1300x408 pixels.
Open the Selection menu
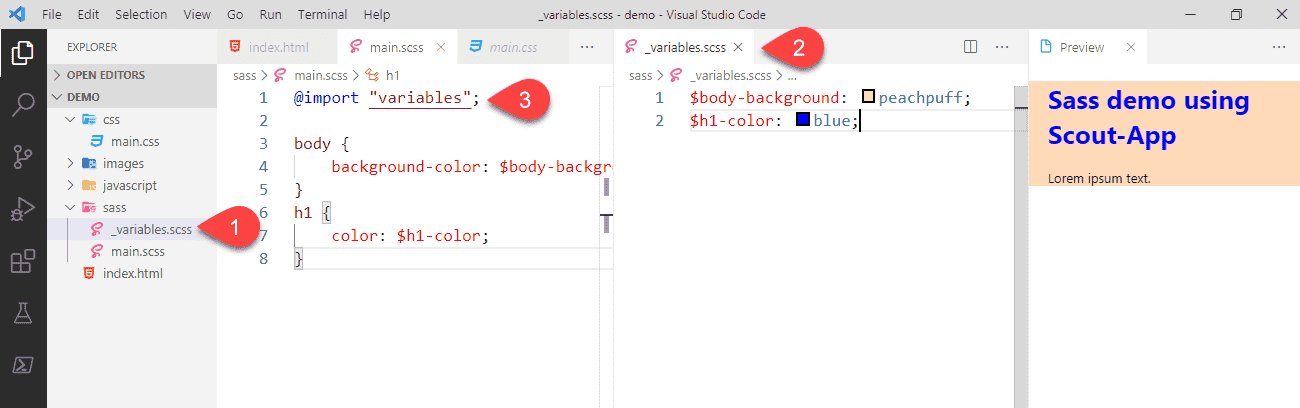point(141,15)
